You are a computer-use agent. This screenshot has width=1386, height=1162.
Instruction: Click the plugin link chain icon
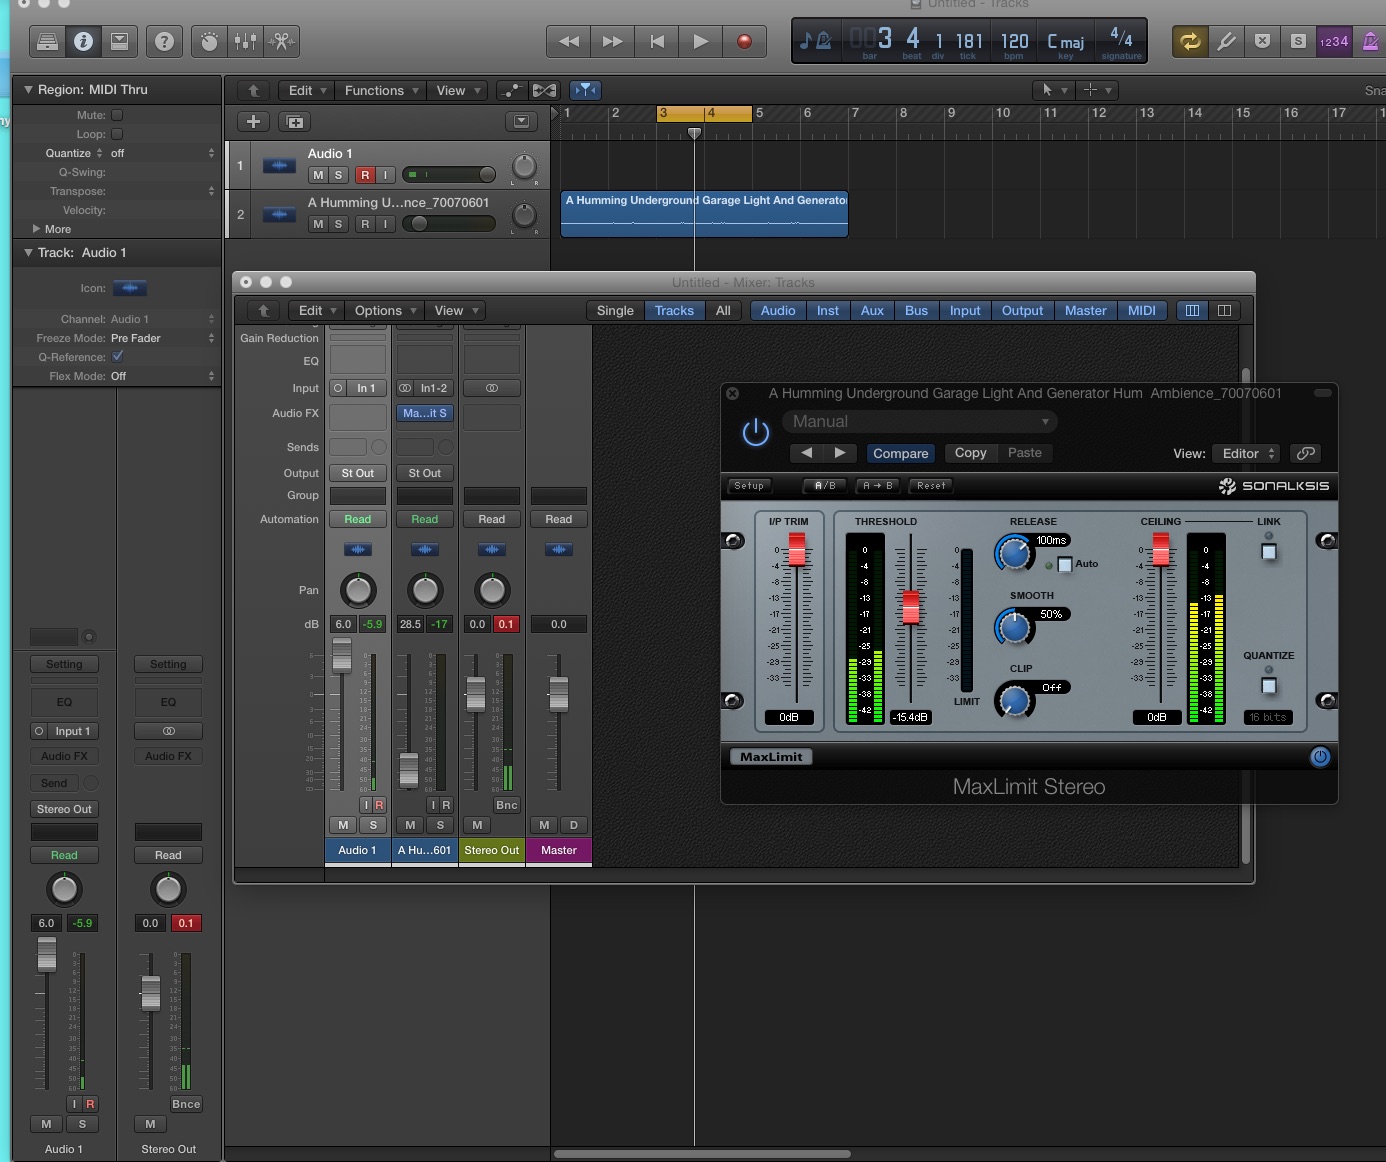pyautogui.click(x=1305, y=453)
